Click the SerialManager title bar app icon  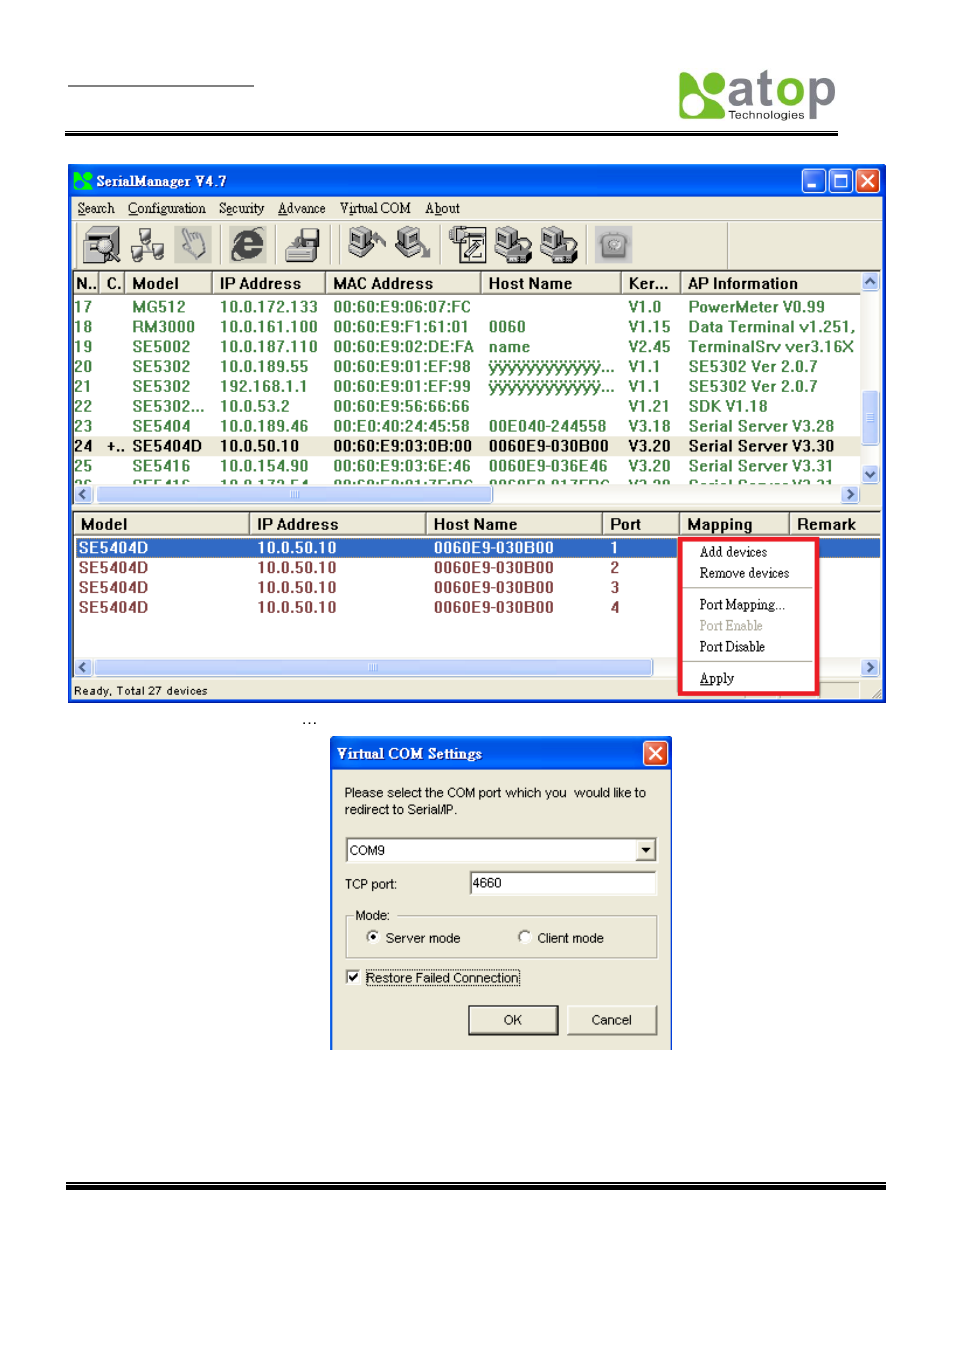click(83, 181)
